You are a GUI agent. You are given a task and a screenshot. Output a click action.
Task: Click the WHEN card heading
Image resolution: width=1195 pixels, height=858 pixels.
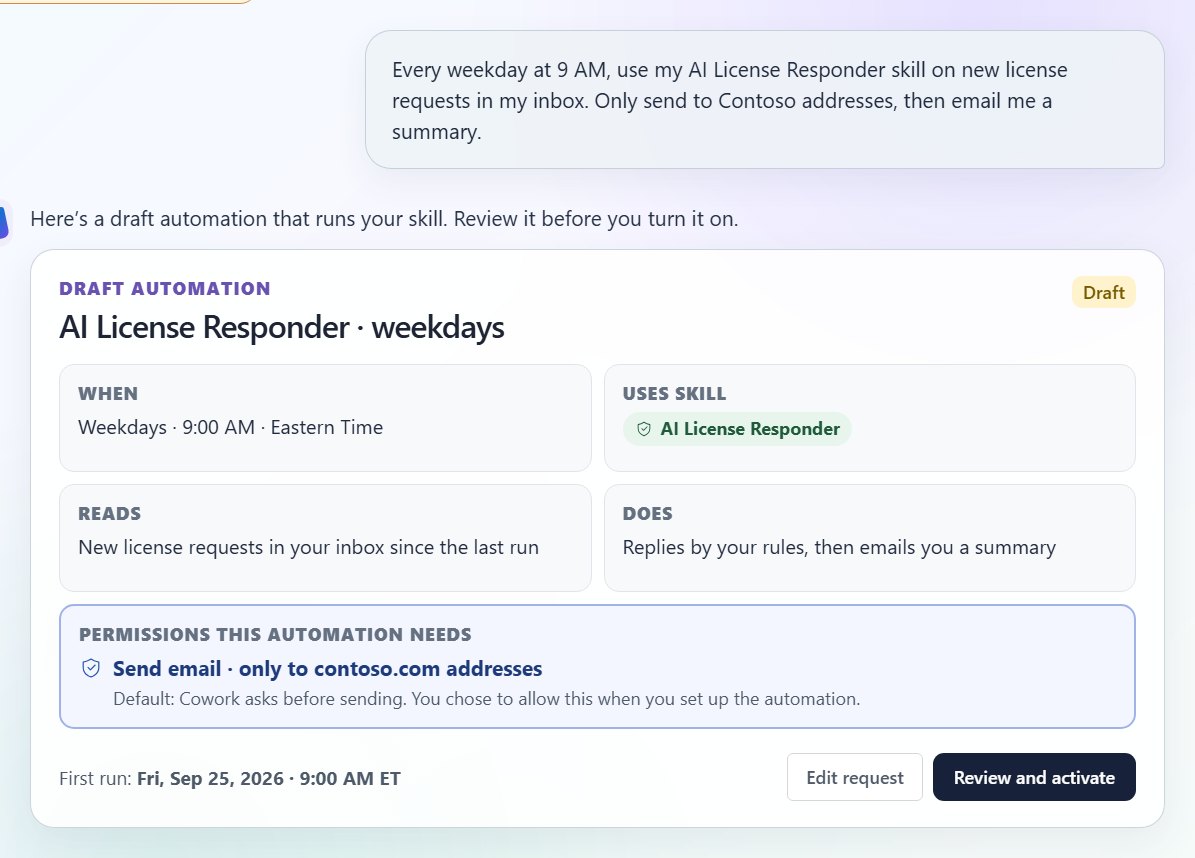(x=108, y=394)
